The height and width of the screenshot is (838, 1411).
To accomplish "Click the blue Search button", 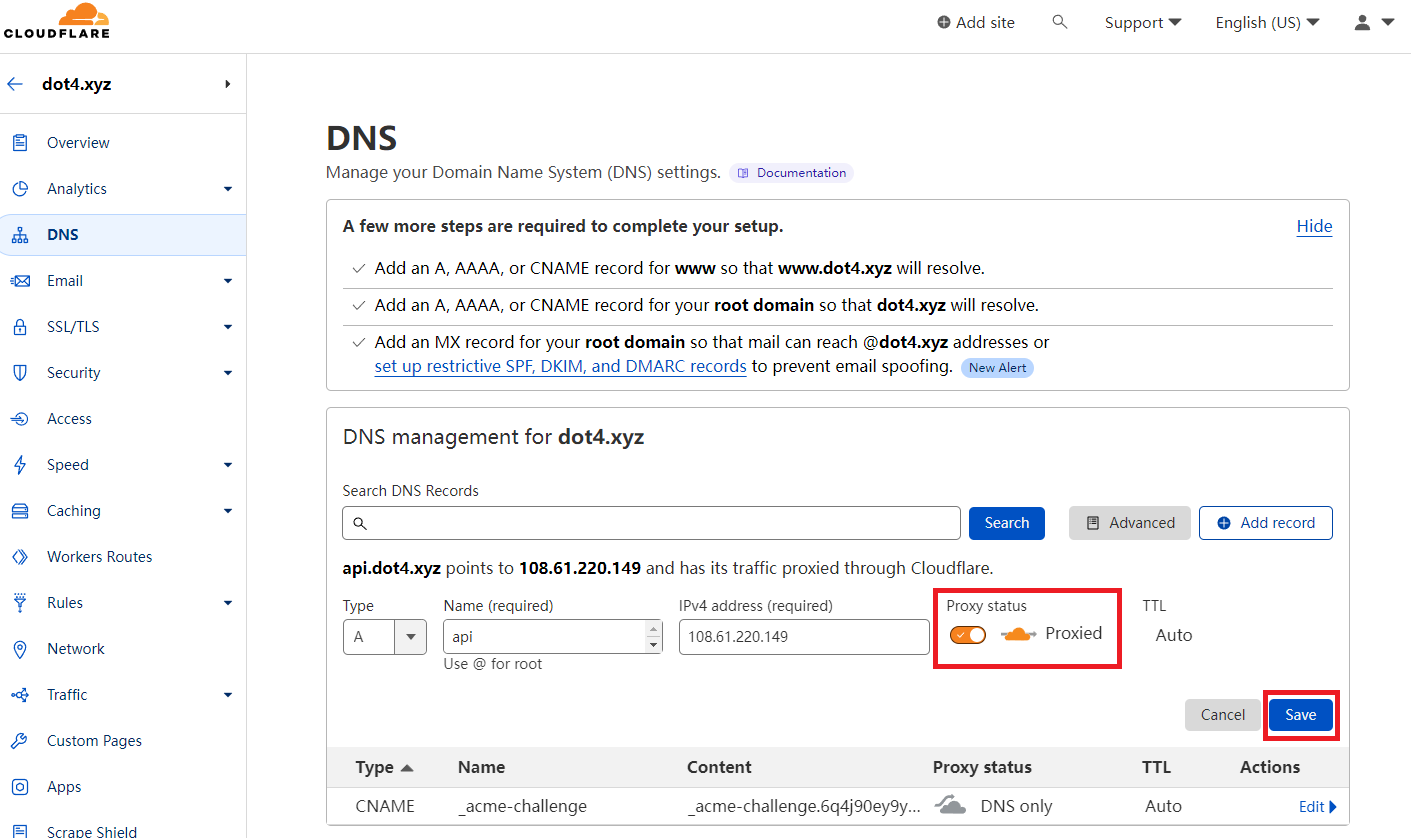I will click(1007, 523).
